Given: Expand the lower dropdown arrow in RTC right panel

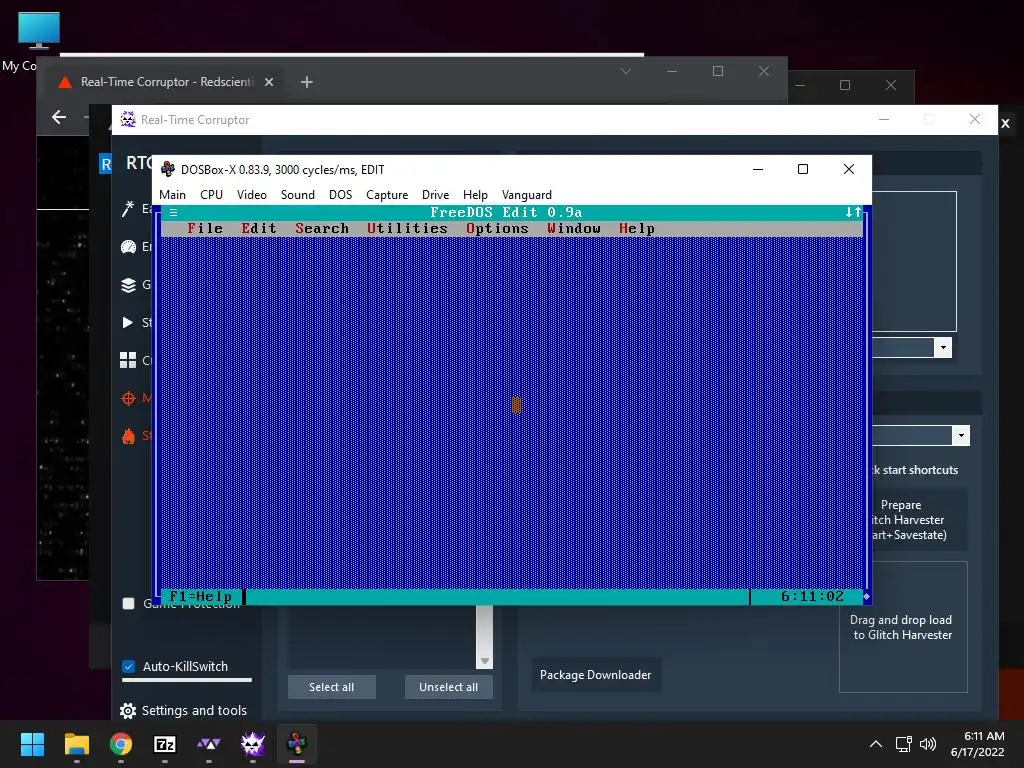Looking at the screenshot, I should [x=960, y=436].
